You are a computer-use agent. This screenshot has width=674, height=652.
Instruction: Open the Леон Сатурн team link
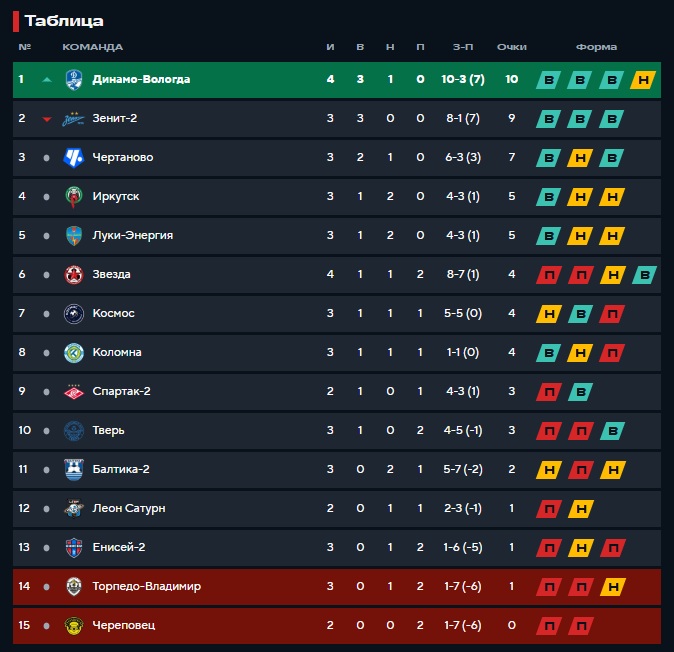tap(129, 508)
